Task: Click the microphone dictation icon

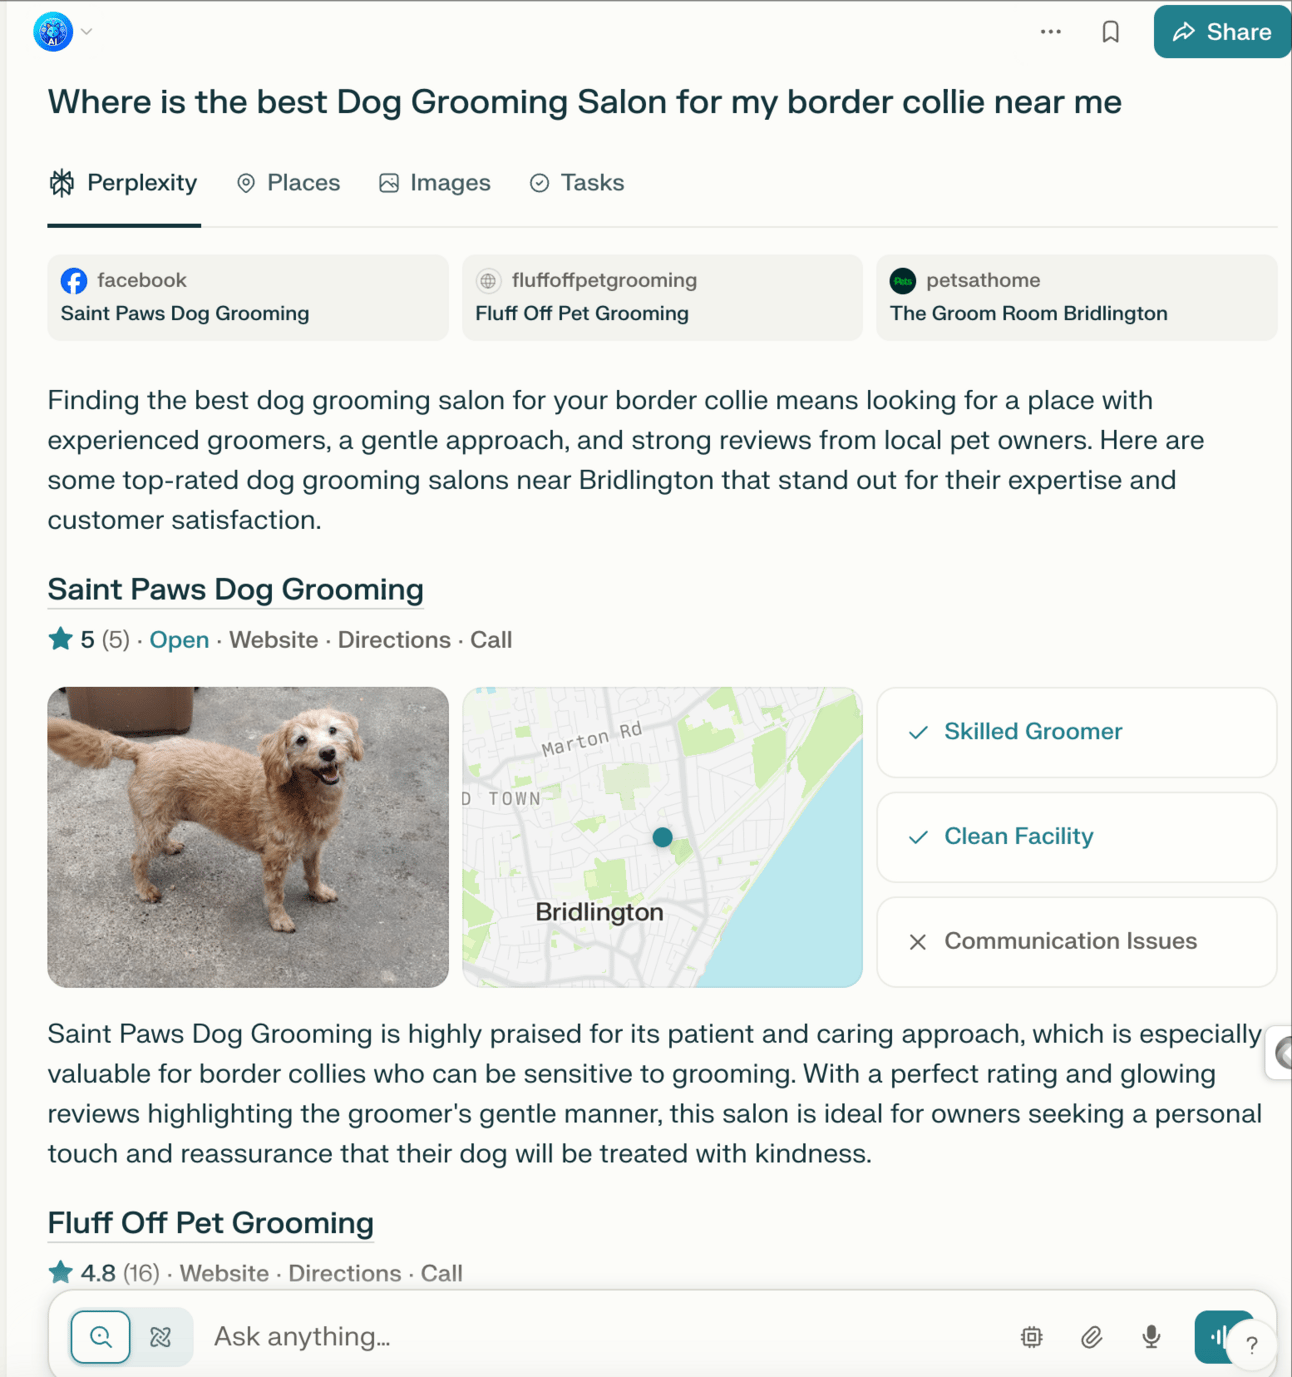Action: point(1151,1336)
